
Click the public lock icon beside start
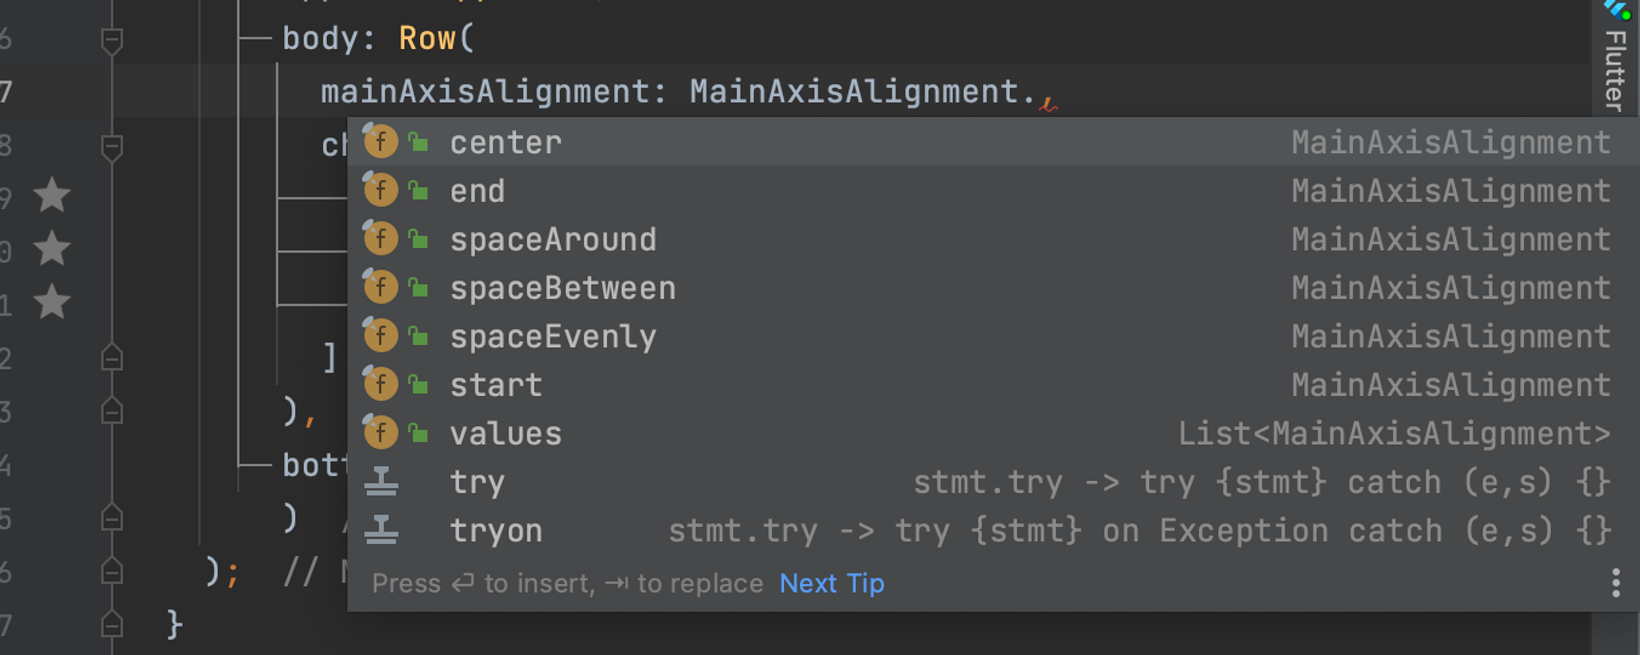tap(419, 385)
